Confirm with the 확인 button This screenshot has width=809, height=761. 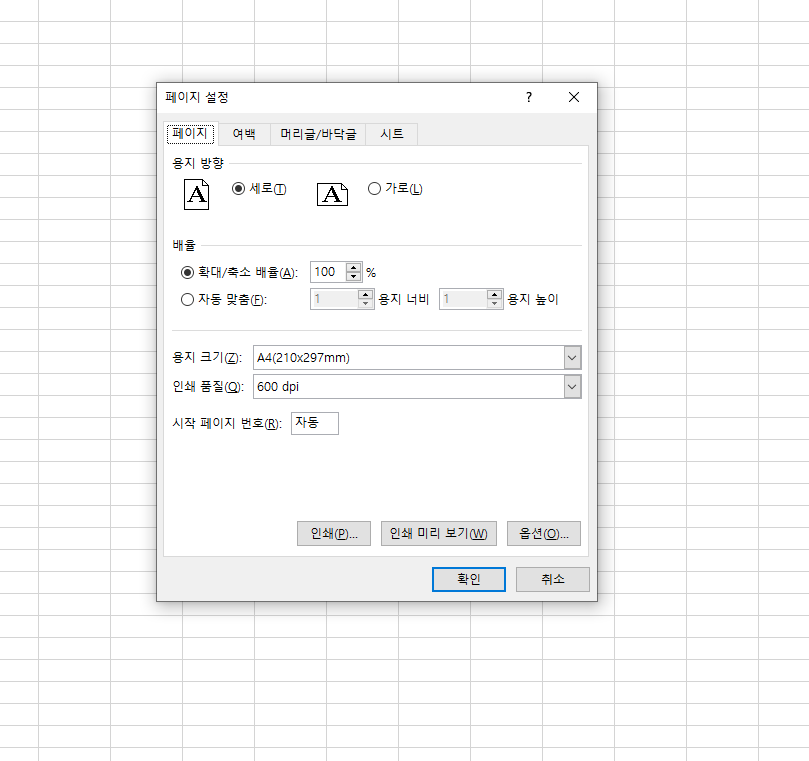point(468,579)
